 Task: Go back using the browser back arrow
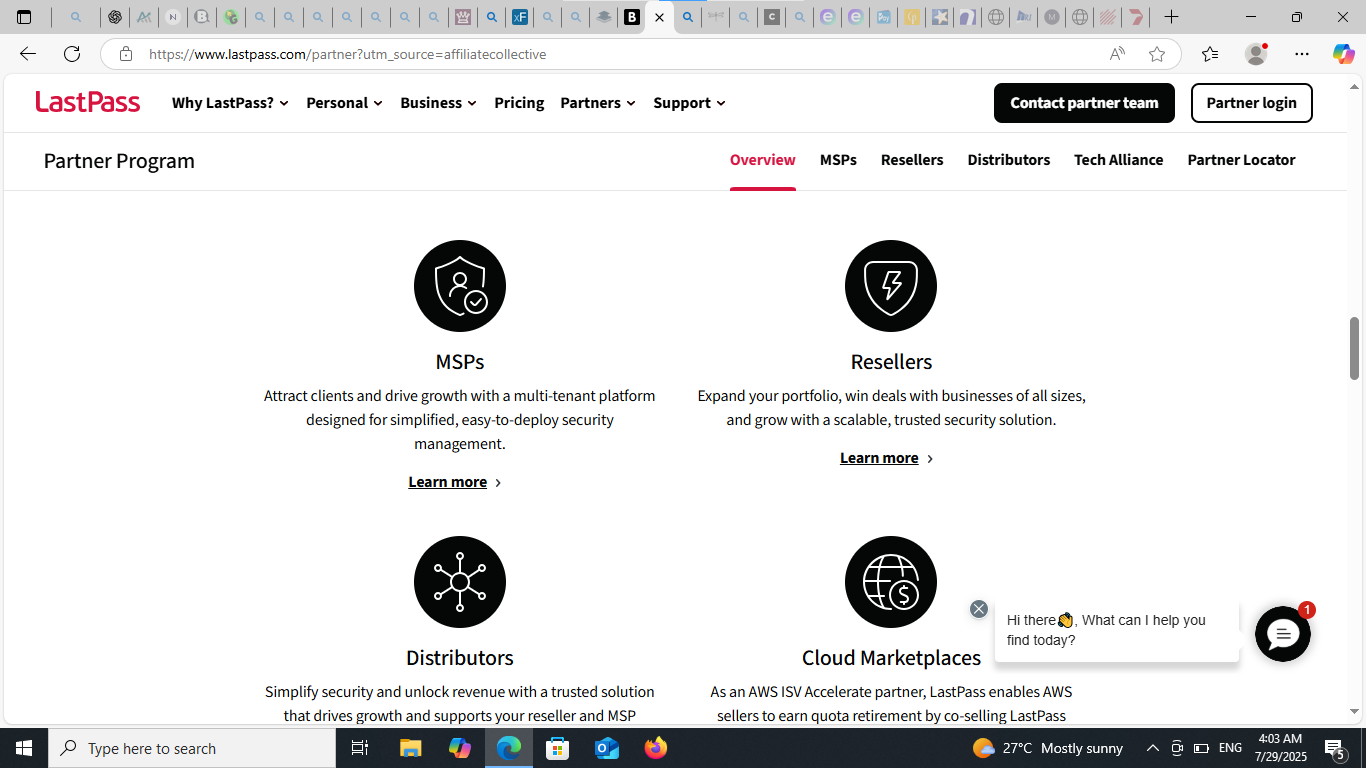[28, 54]
